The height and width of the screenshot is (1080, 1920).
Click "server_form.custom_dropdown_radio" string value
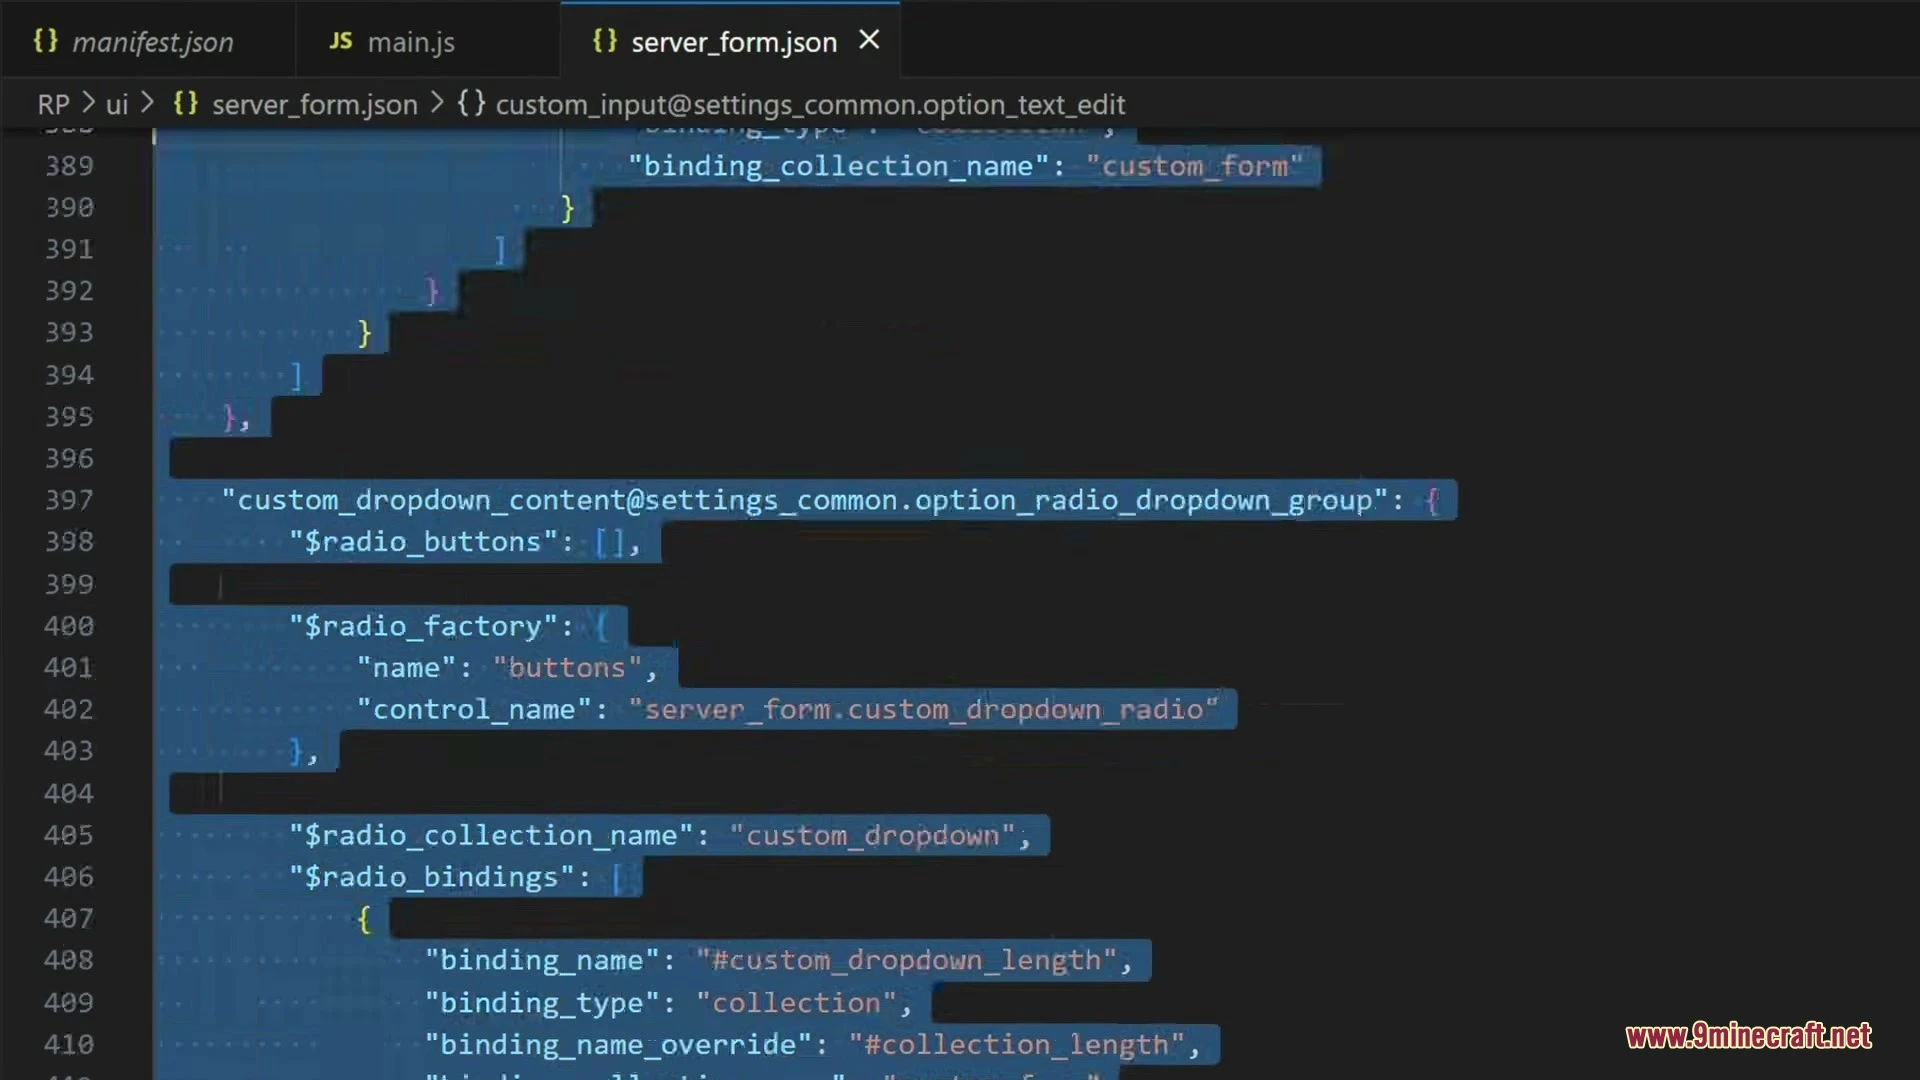(924, 710)
